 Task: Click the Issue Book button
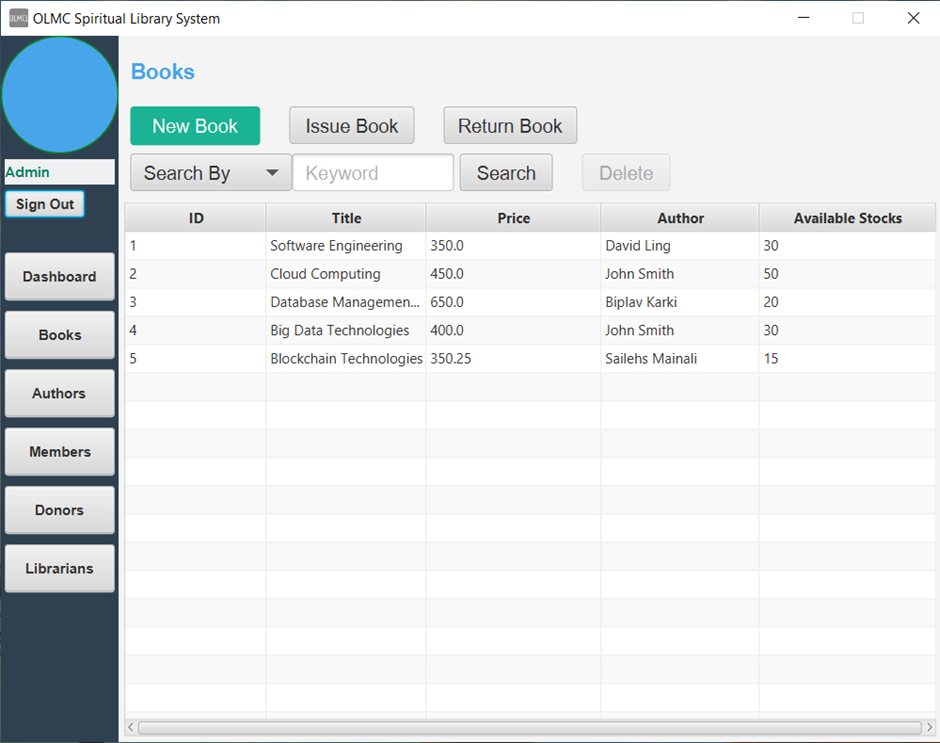coord(351,125)
